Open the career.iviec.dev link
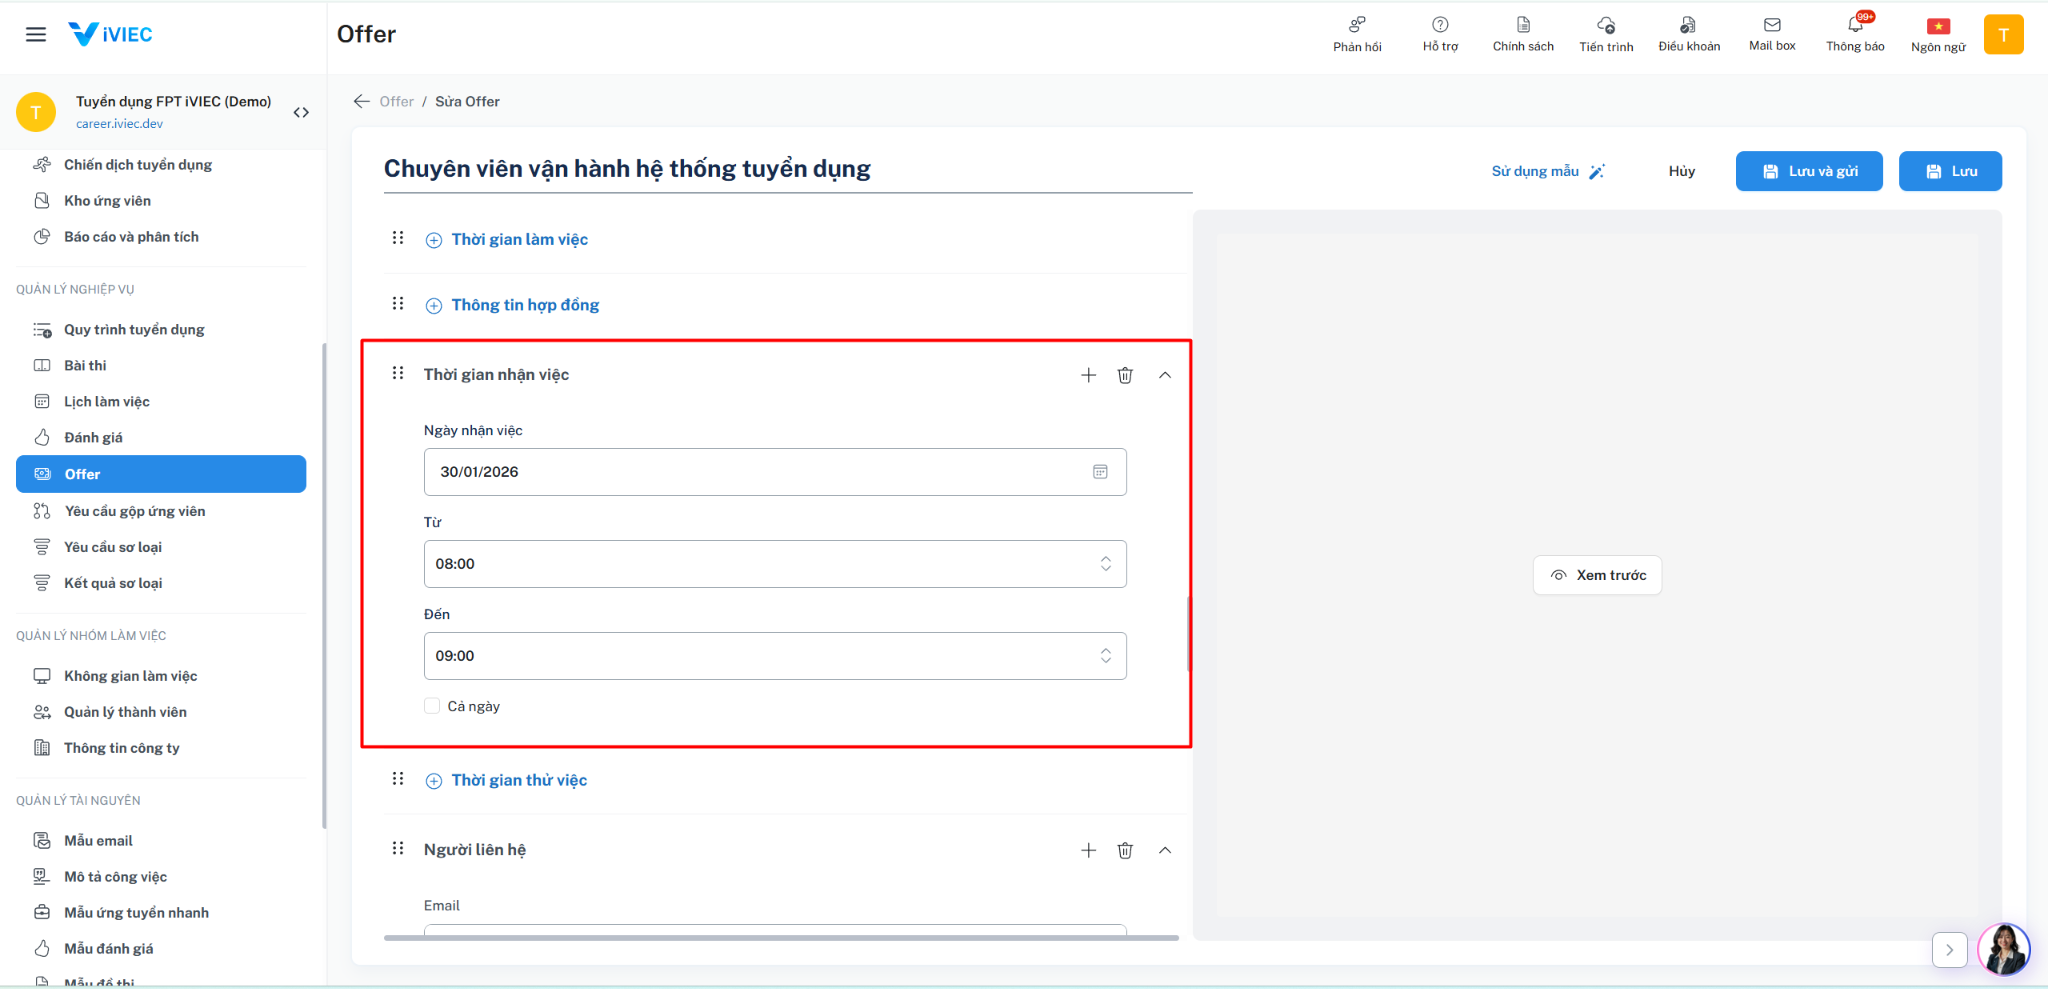 pos(119,124)
